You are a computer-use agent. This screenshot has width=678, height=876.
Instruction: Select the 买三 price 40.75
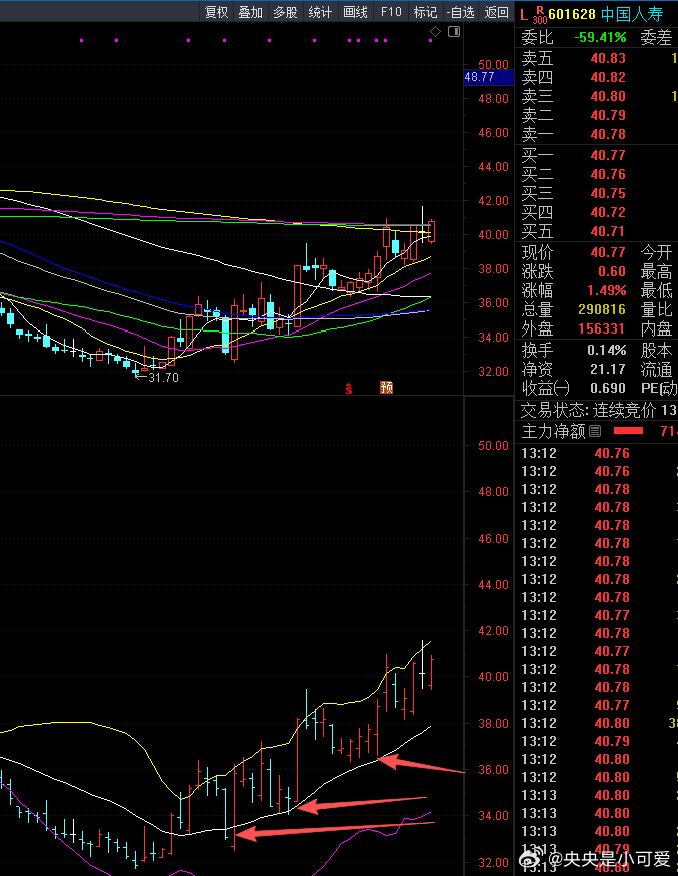608,193
